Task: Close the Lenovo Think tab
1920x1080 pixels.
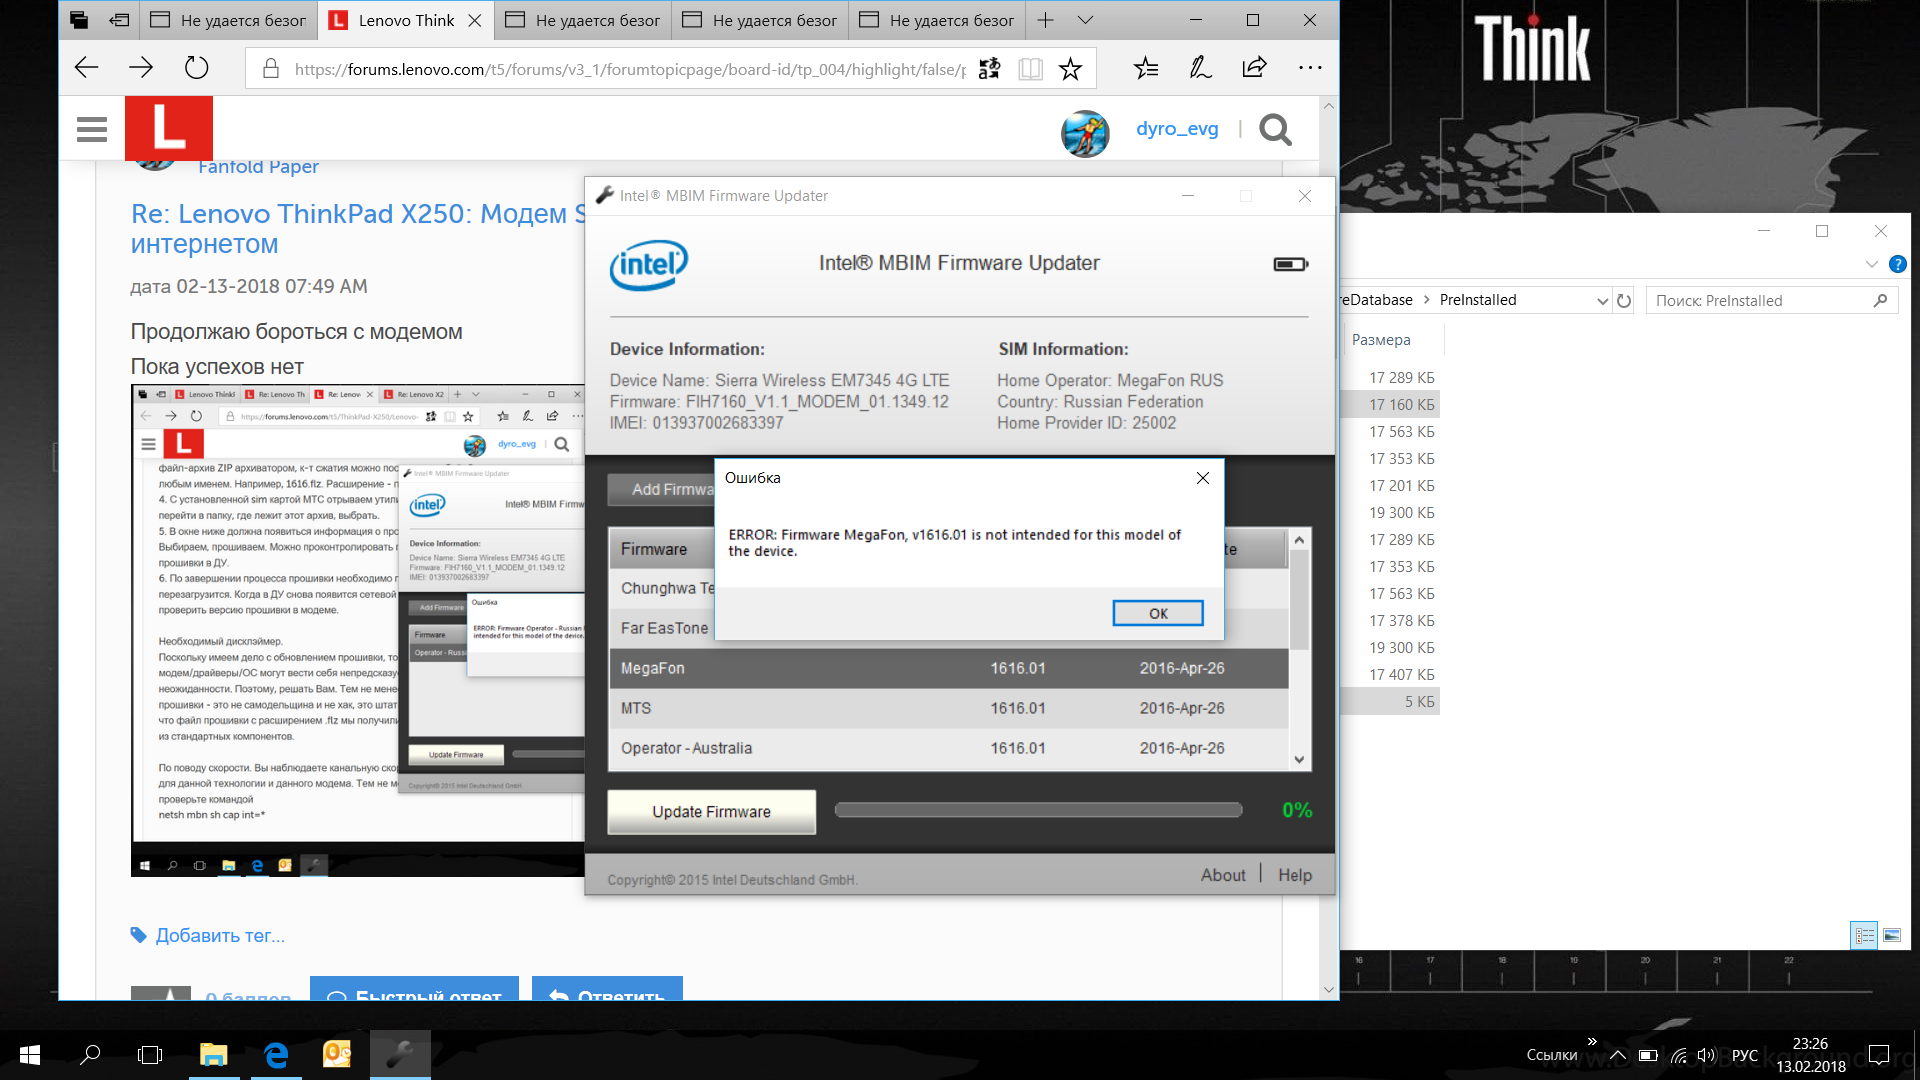Action: point(475,20)
